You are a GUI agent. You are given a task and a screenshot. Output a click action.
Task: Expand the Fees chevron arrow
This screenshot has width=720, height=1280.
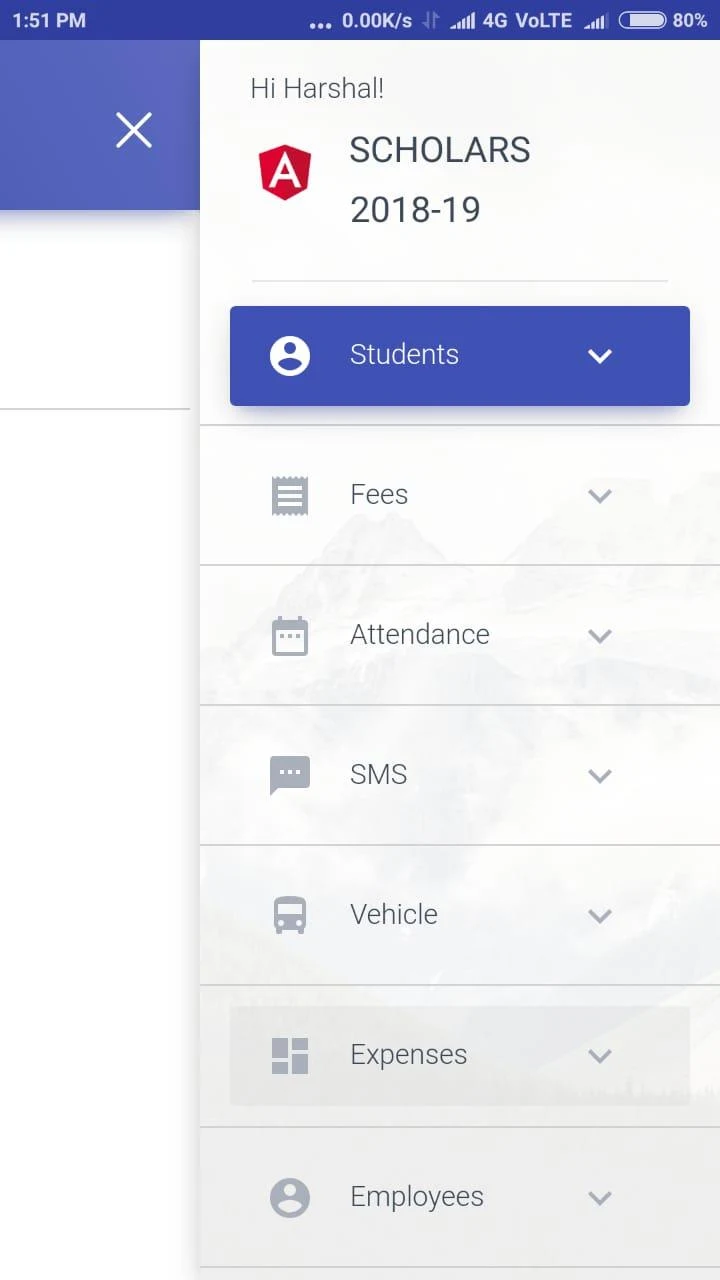[600, 496]
